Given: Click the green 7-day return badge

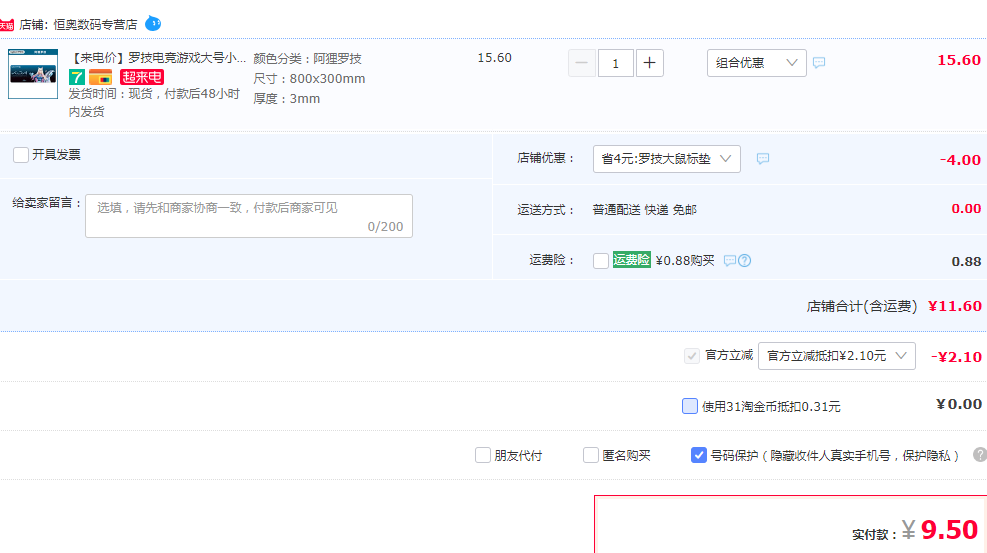Looking at the screenshot, I should pos(77,77).
